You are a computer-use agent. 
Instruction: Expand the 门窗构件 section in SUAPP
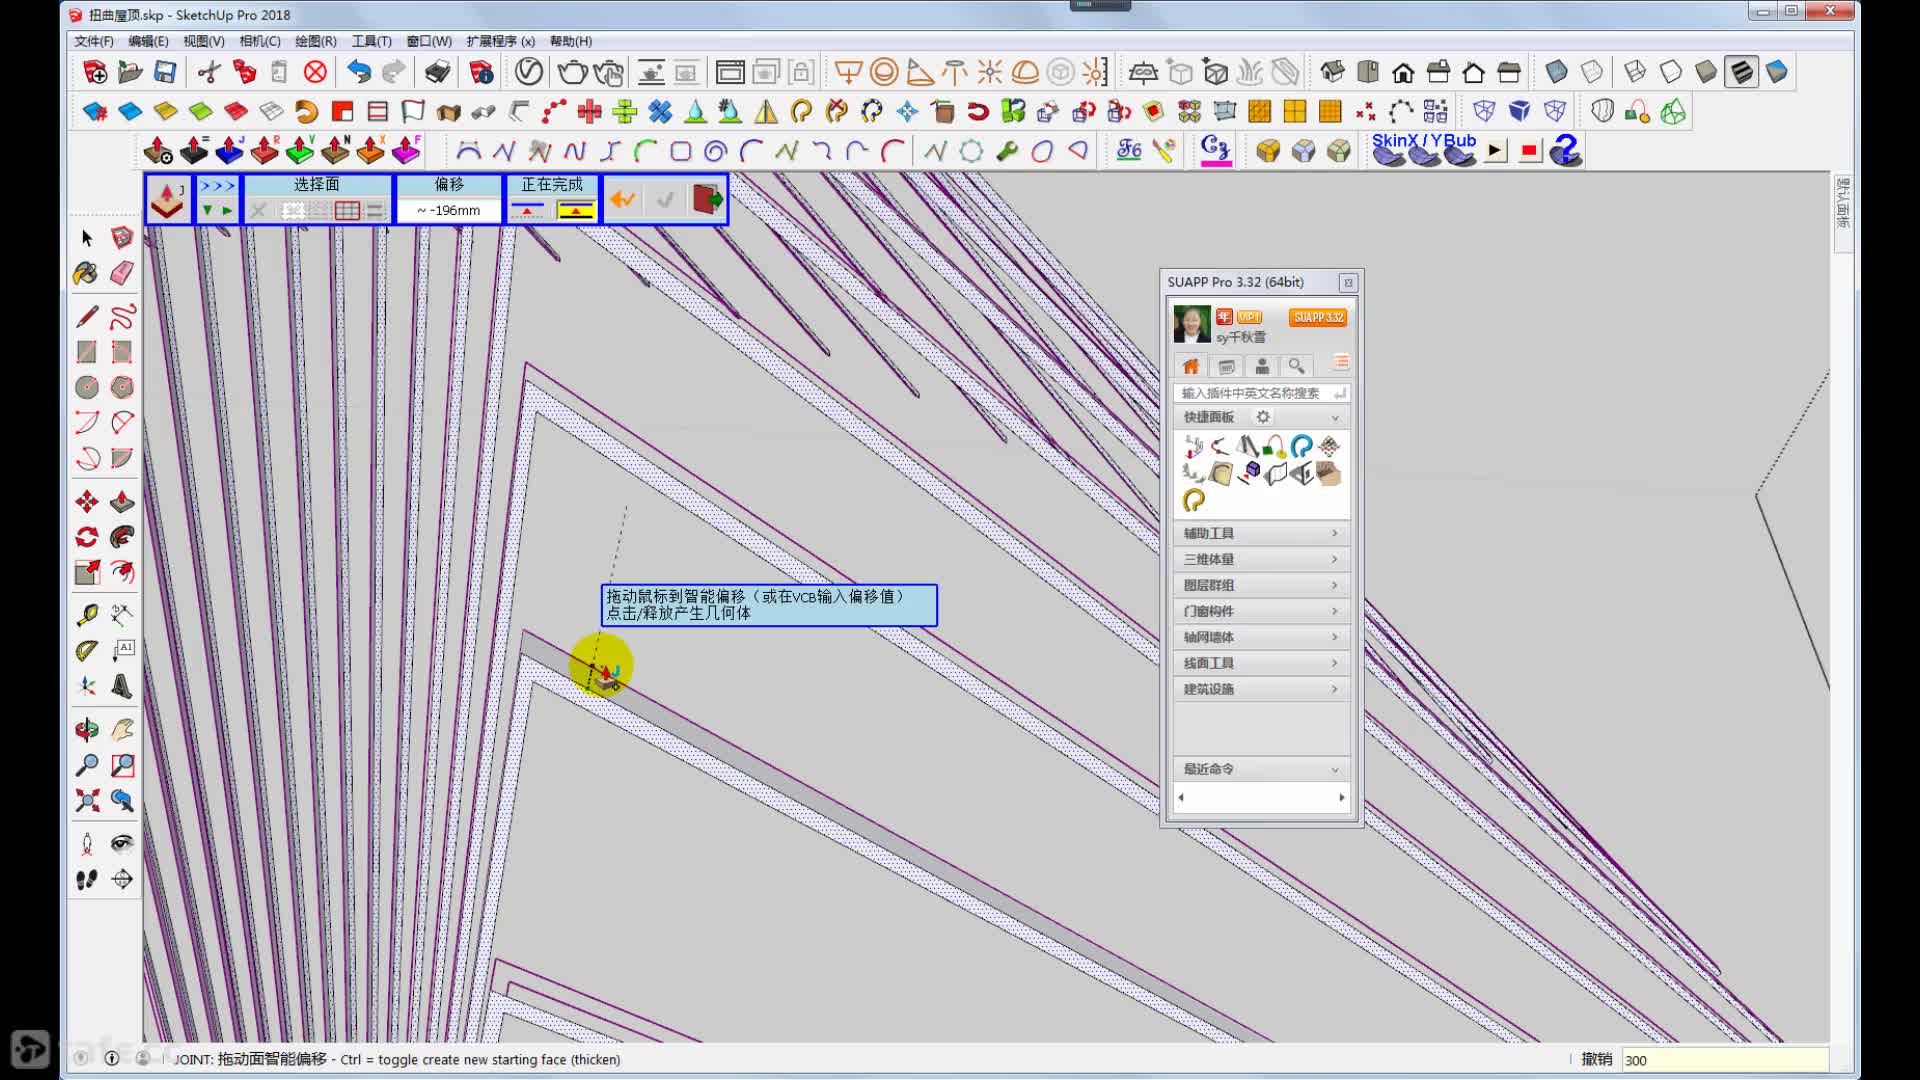point(1261,611)
